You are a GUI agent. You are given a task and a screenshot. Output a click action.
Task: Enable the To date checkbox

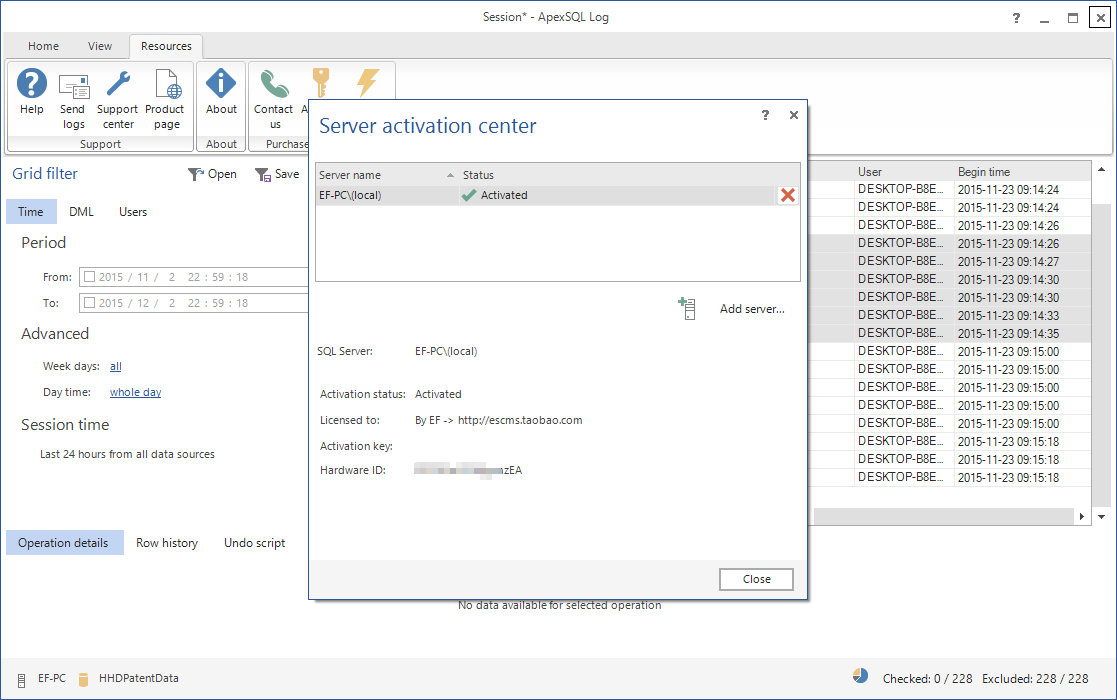pos(90,302)
